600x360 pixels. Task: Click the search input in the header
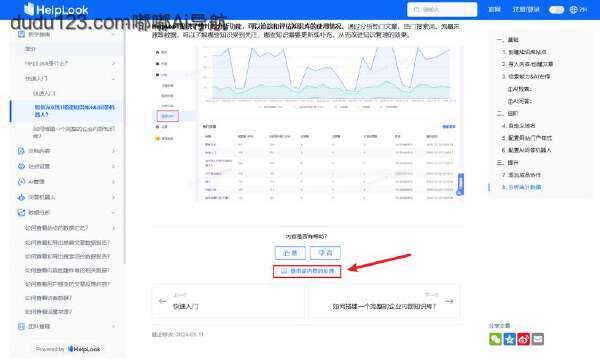tap(442, 10)
